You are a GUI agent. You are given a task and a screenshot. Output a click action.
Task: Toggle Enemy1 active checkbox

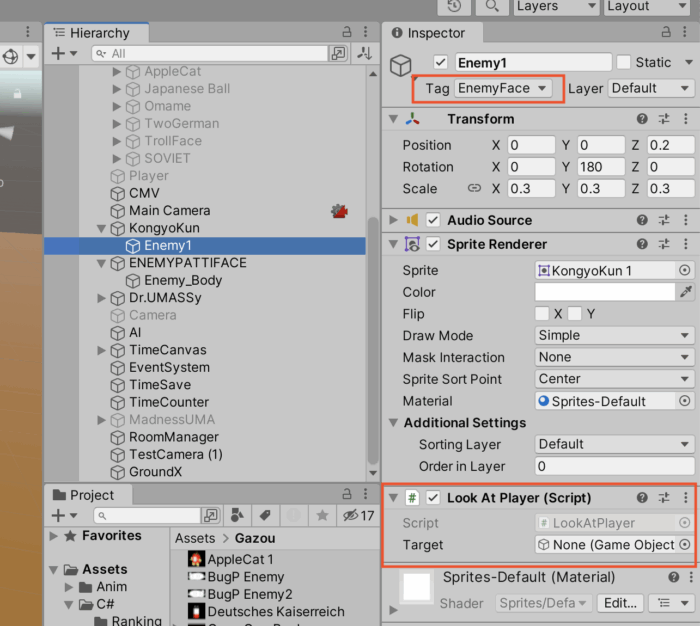pos(440,62)
